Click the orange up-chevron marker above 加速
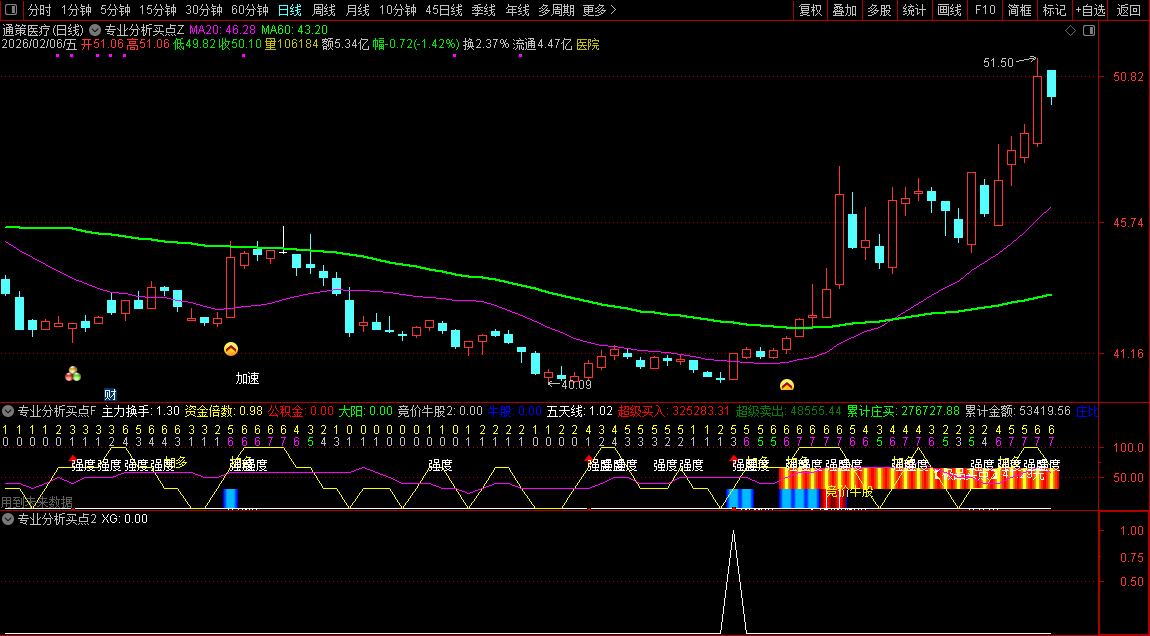 (231, 349)
